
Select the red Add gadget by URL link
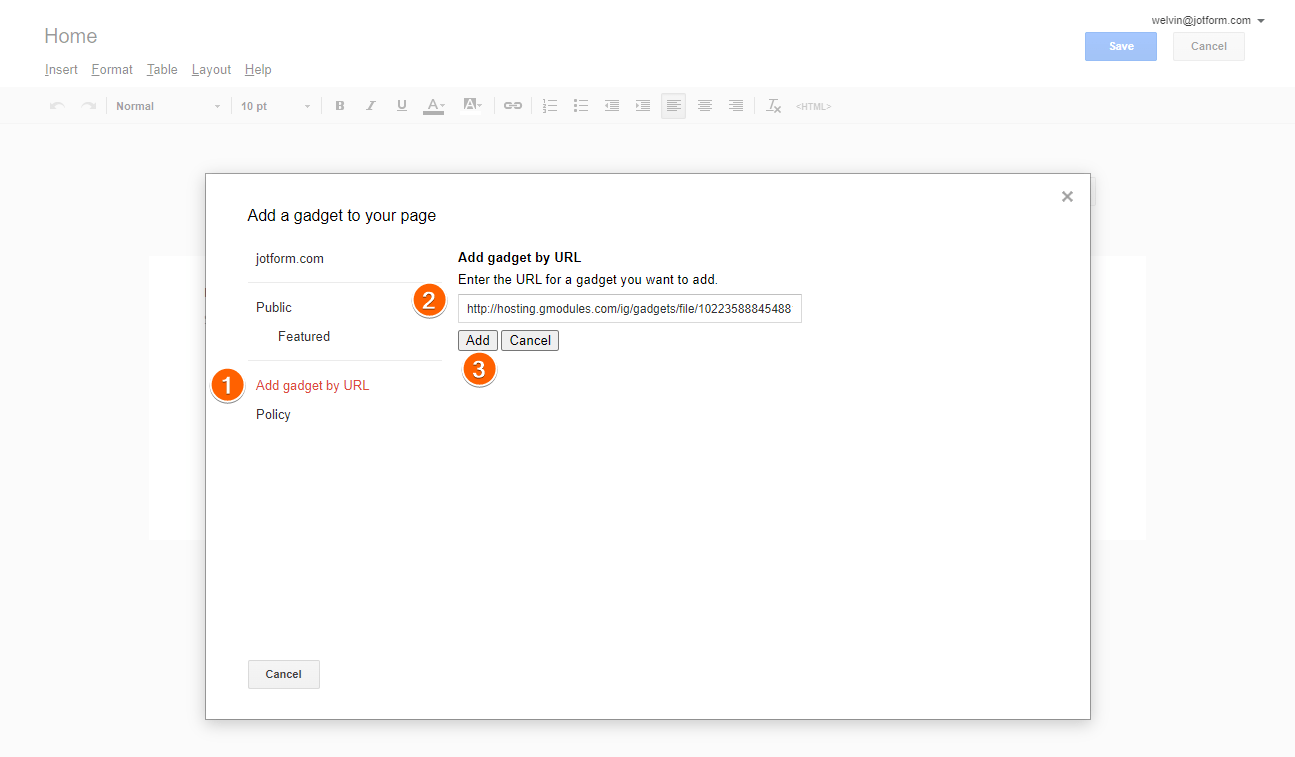pyautogui.click(x=313, y=385)
